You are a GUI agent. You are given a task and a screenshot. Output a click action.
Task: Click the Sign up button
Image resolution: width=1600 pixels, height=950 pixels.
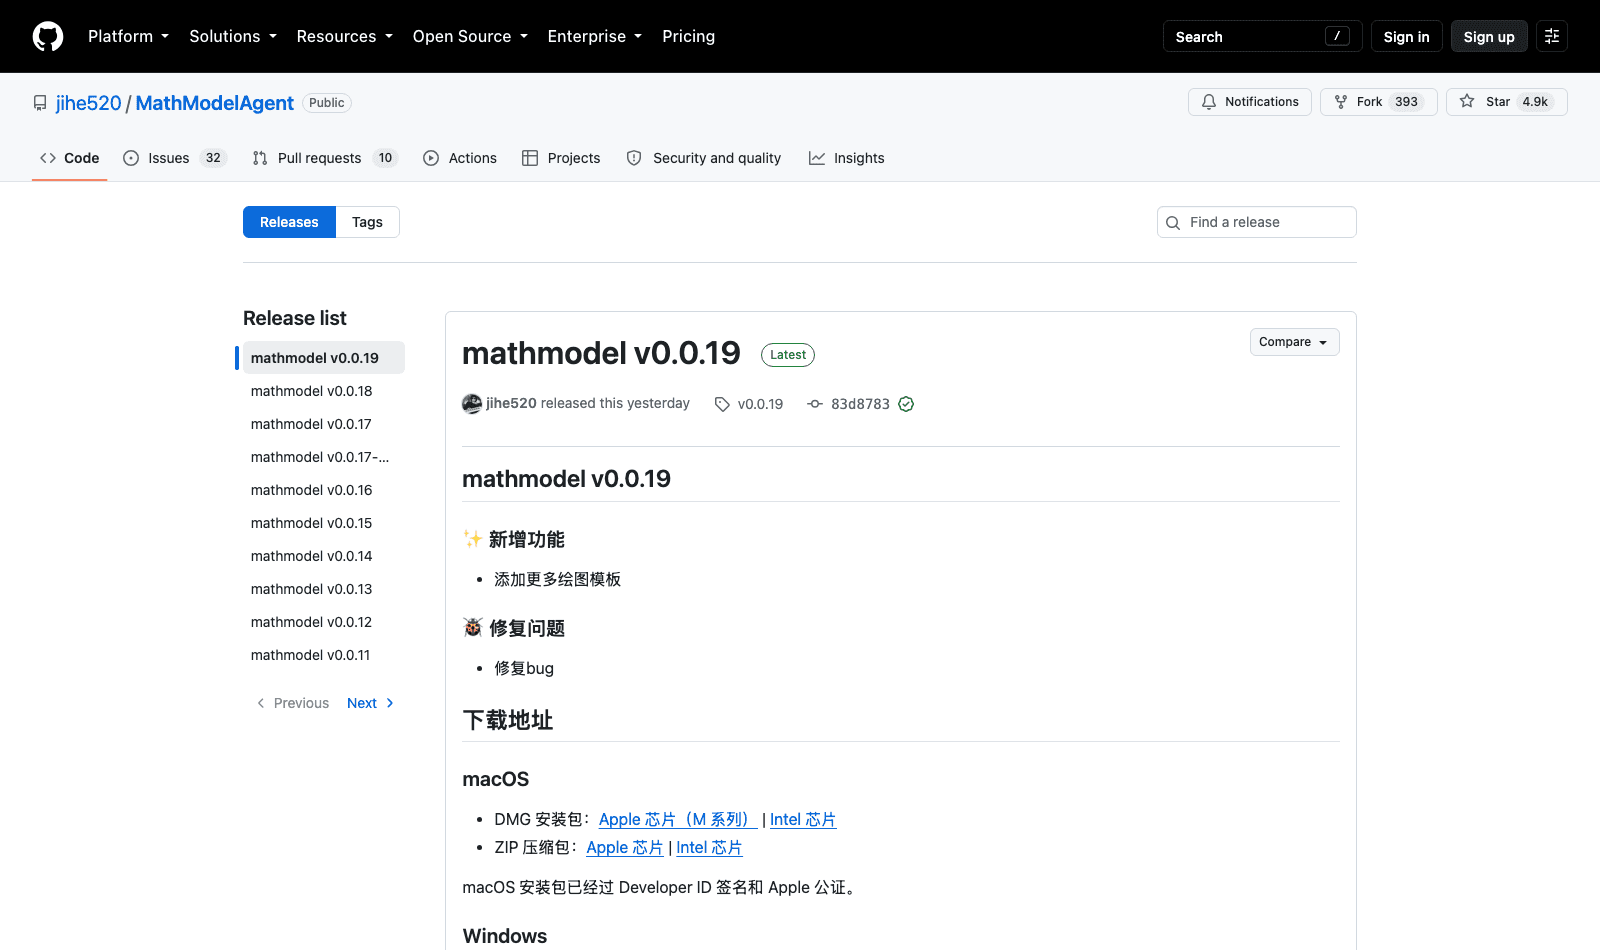(1489, 36)
